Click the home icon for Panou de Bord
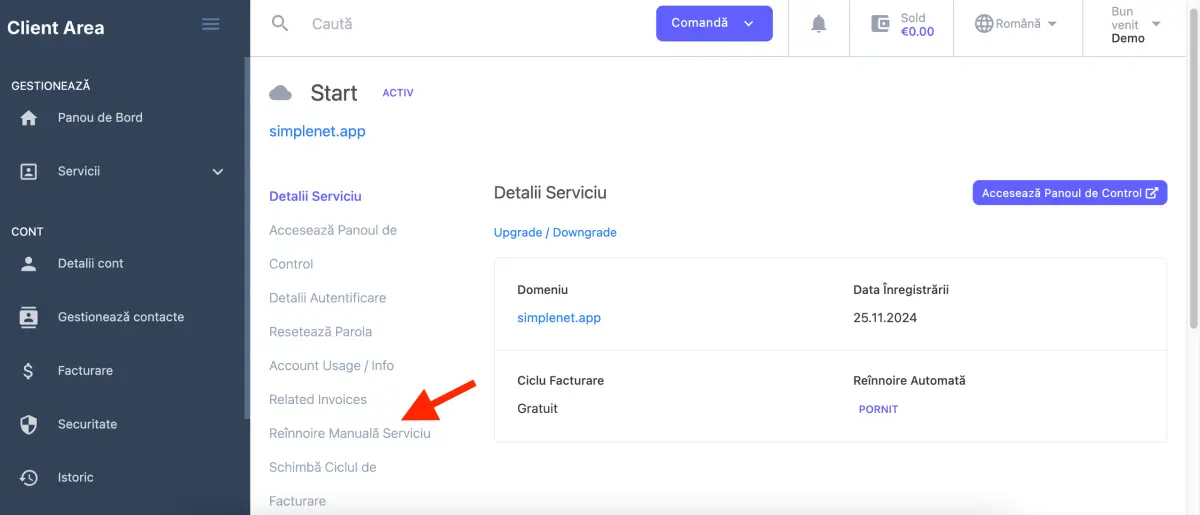 (29, 118)
